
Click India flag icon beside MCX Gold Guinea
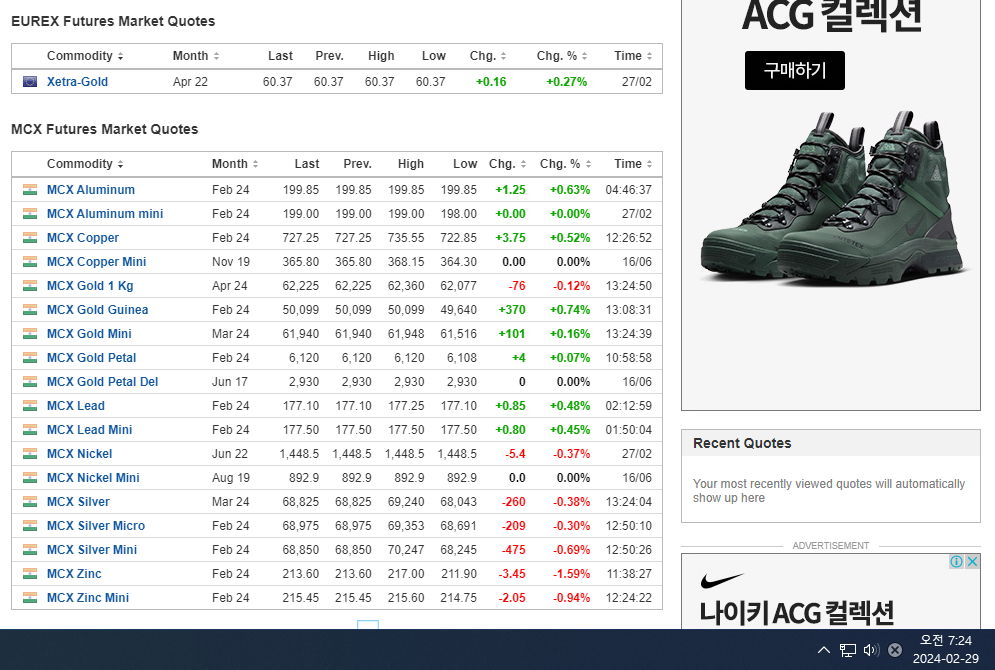[30, 310]
